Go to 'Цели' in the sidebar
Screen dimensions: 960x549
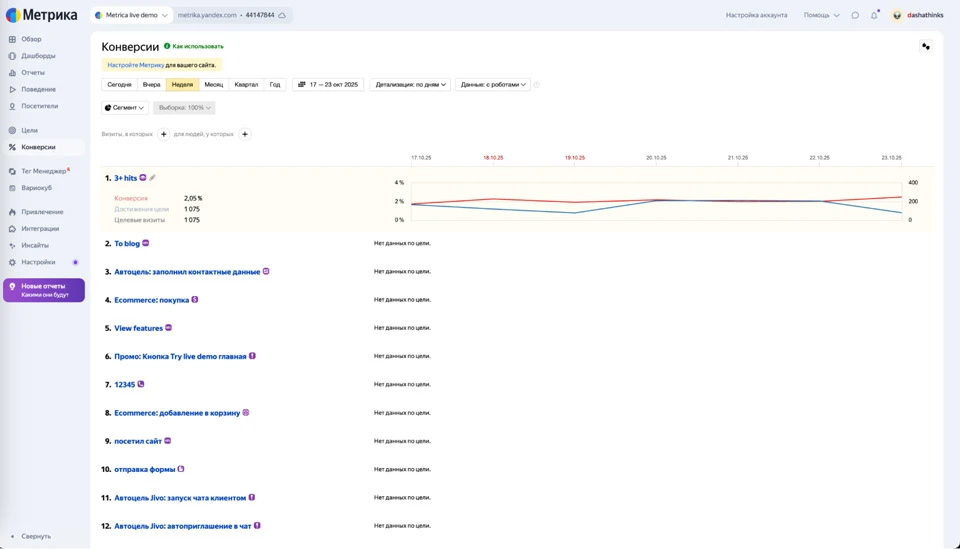(x=30, y=130)
